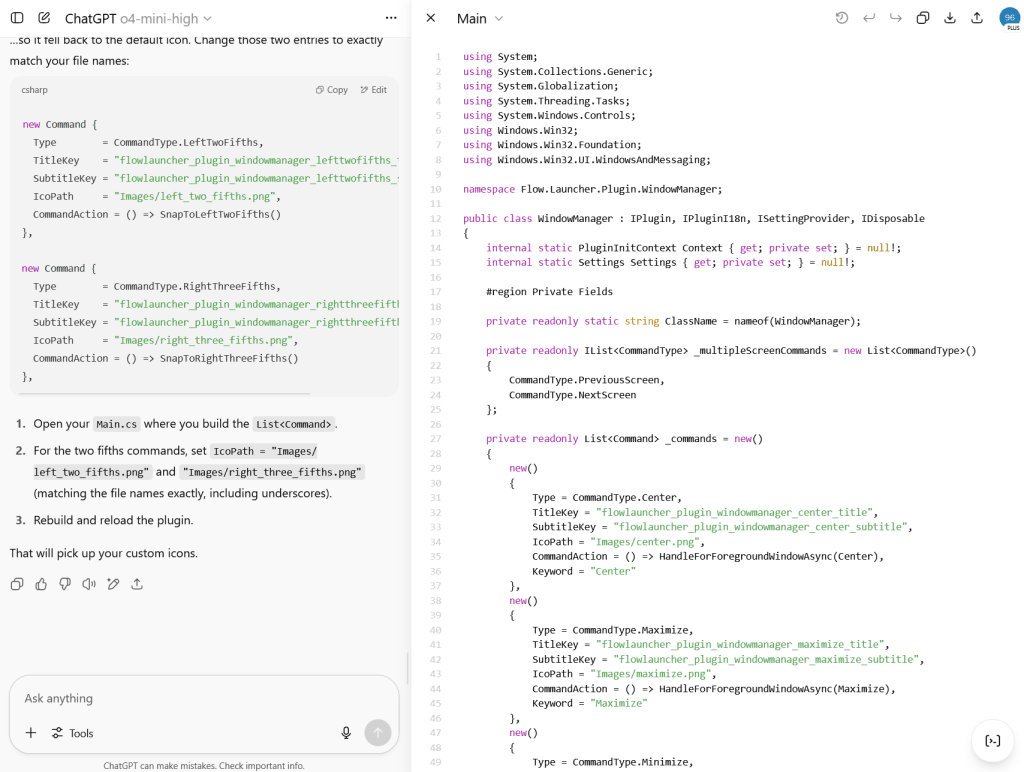Viewport: 1024px width, 772px height.
Task: Share the canvas using the upload icon
Action: click(x=977, y=18)
